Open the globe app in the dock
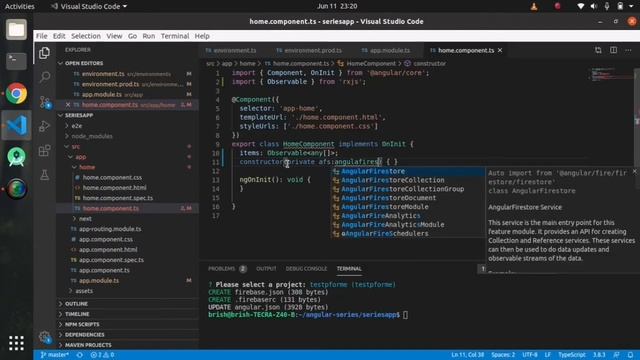 tap(16, 189)
